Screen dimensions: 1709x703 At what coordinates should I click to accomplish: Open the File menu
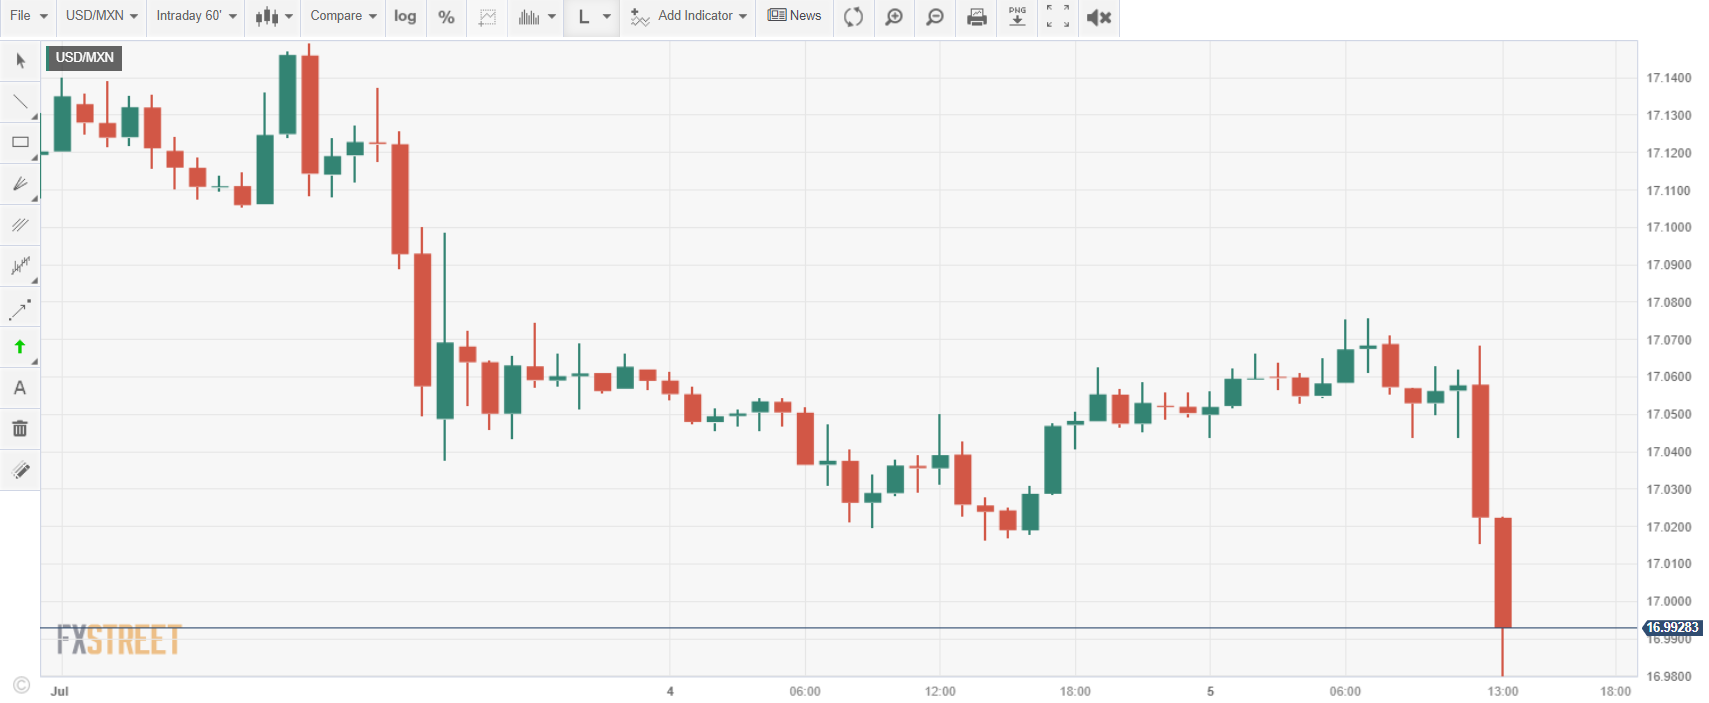(x=28, y=16)
